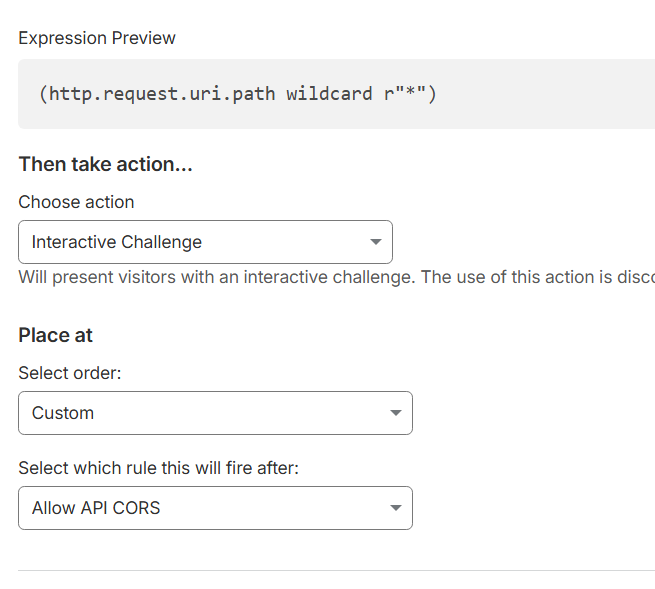Click caret icon beside Custom value
655x589 pixels.
396,413
